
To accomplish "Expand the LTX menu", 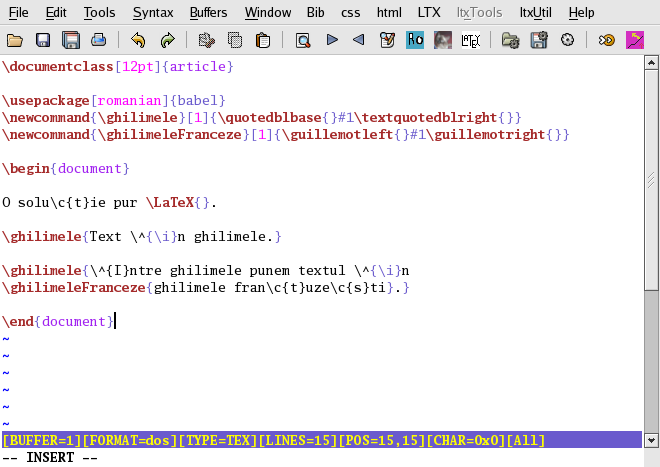I will 428,13.
